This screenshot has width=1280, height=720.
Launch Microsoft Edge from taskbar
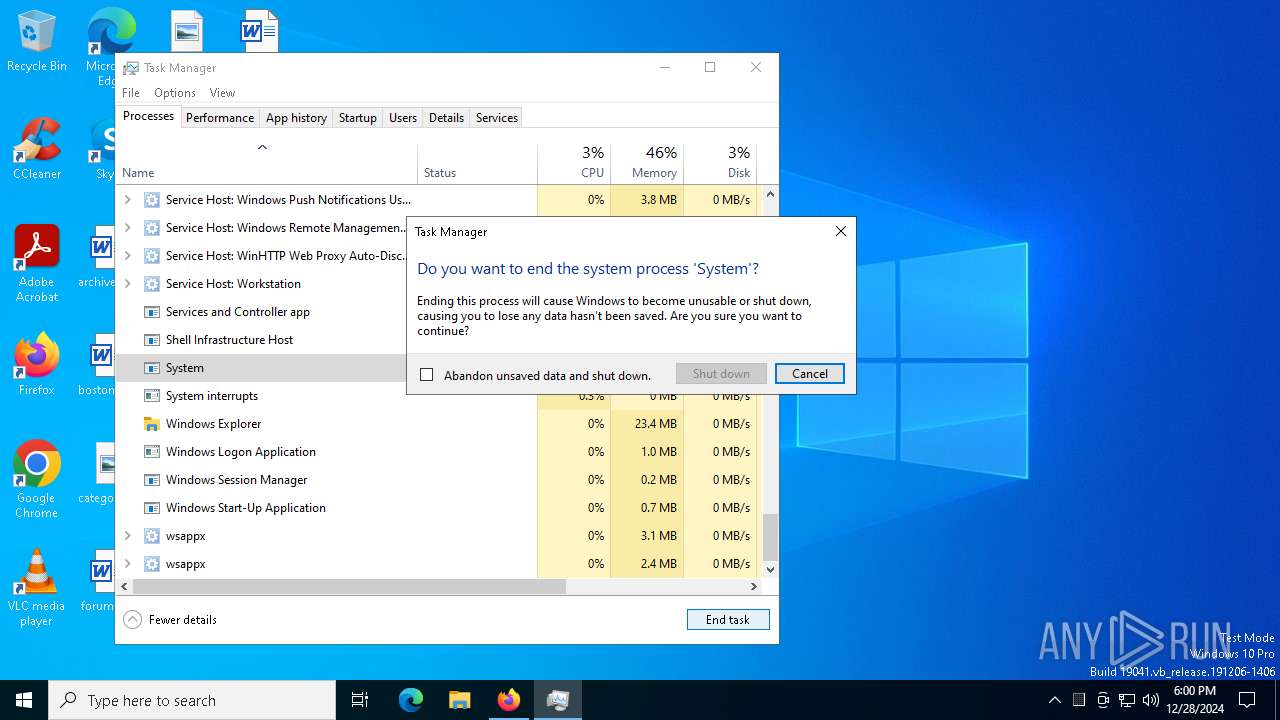point(411,700)
